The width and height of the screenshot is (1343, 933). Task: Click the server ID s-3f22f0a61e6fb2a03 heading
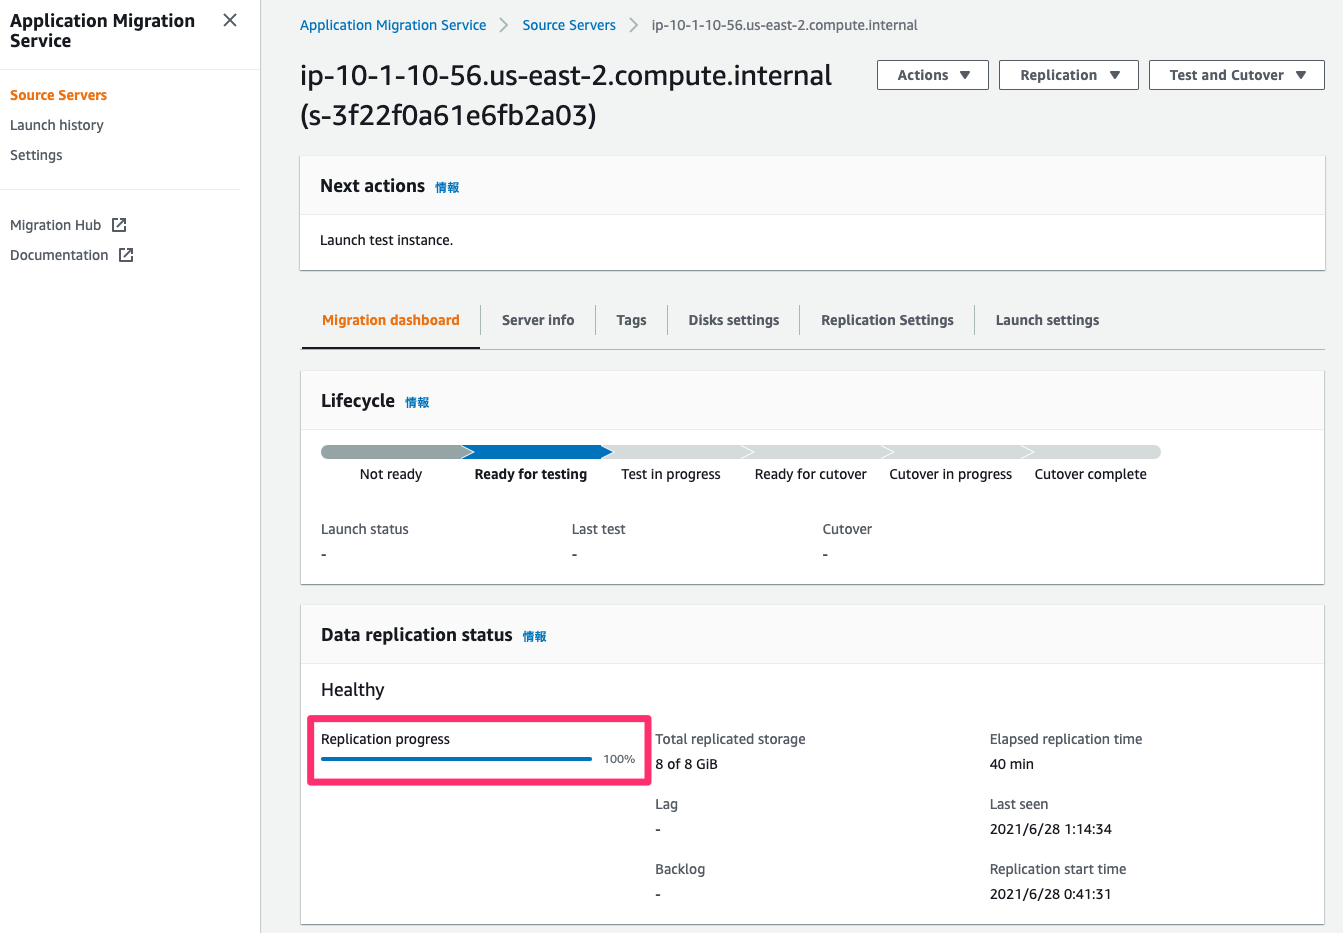click(448, 115)
